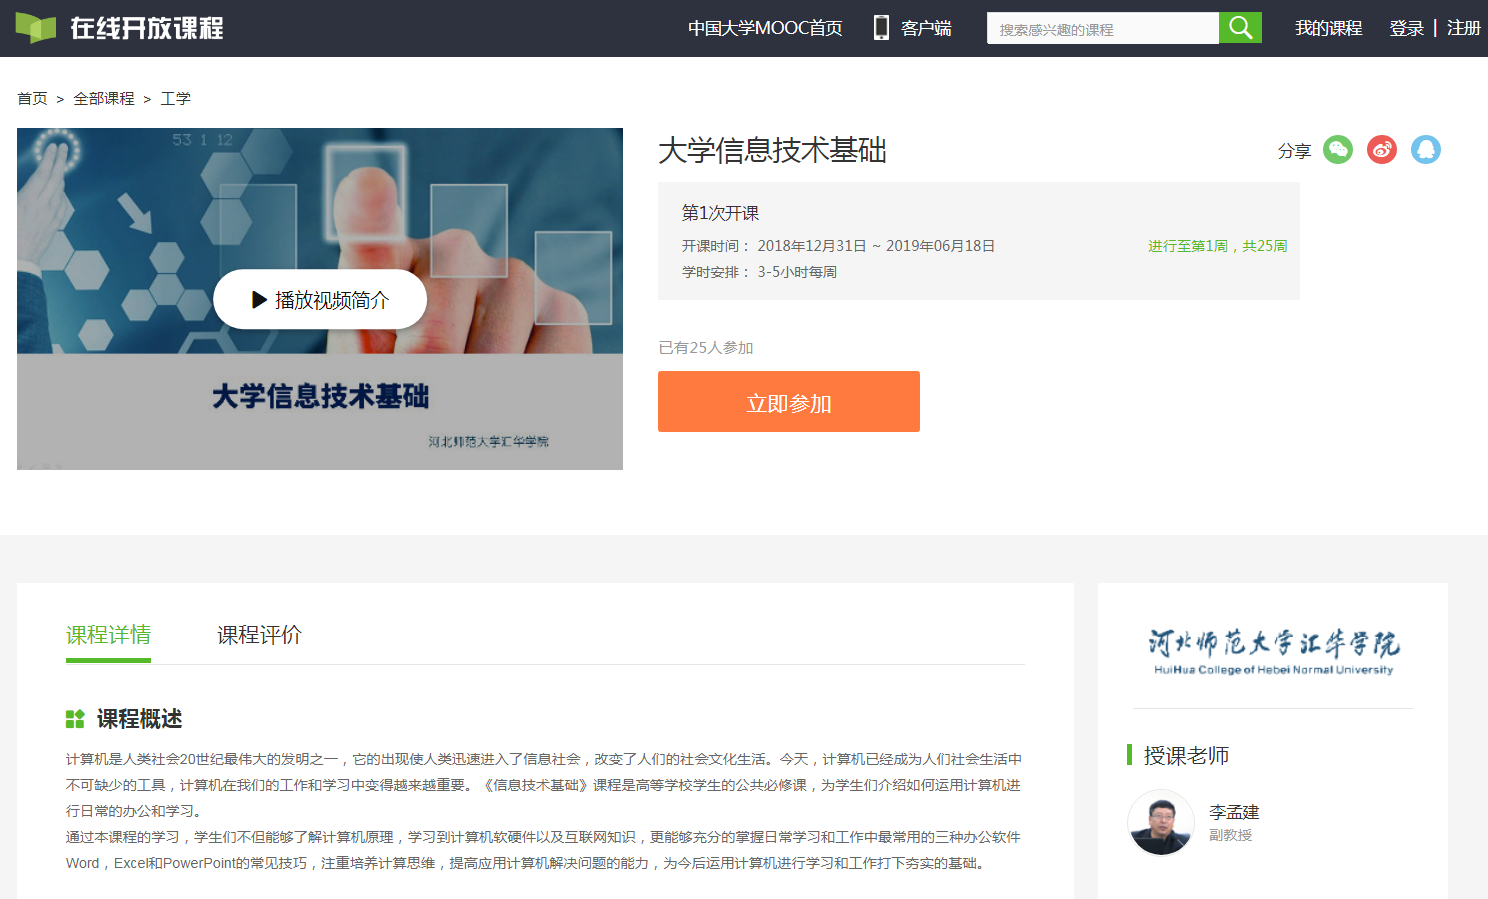Screen dimensions: 1488x899
Task: Click the 河北师范大学汇华学院 school logo
Action: [x=1273, y=651]
